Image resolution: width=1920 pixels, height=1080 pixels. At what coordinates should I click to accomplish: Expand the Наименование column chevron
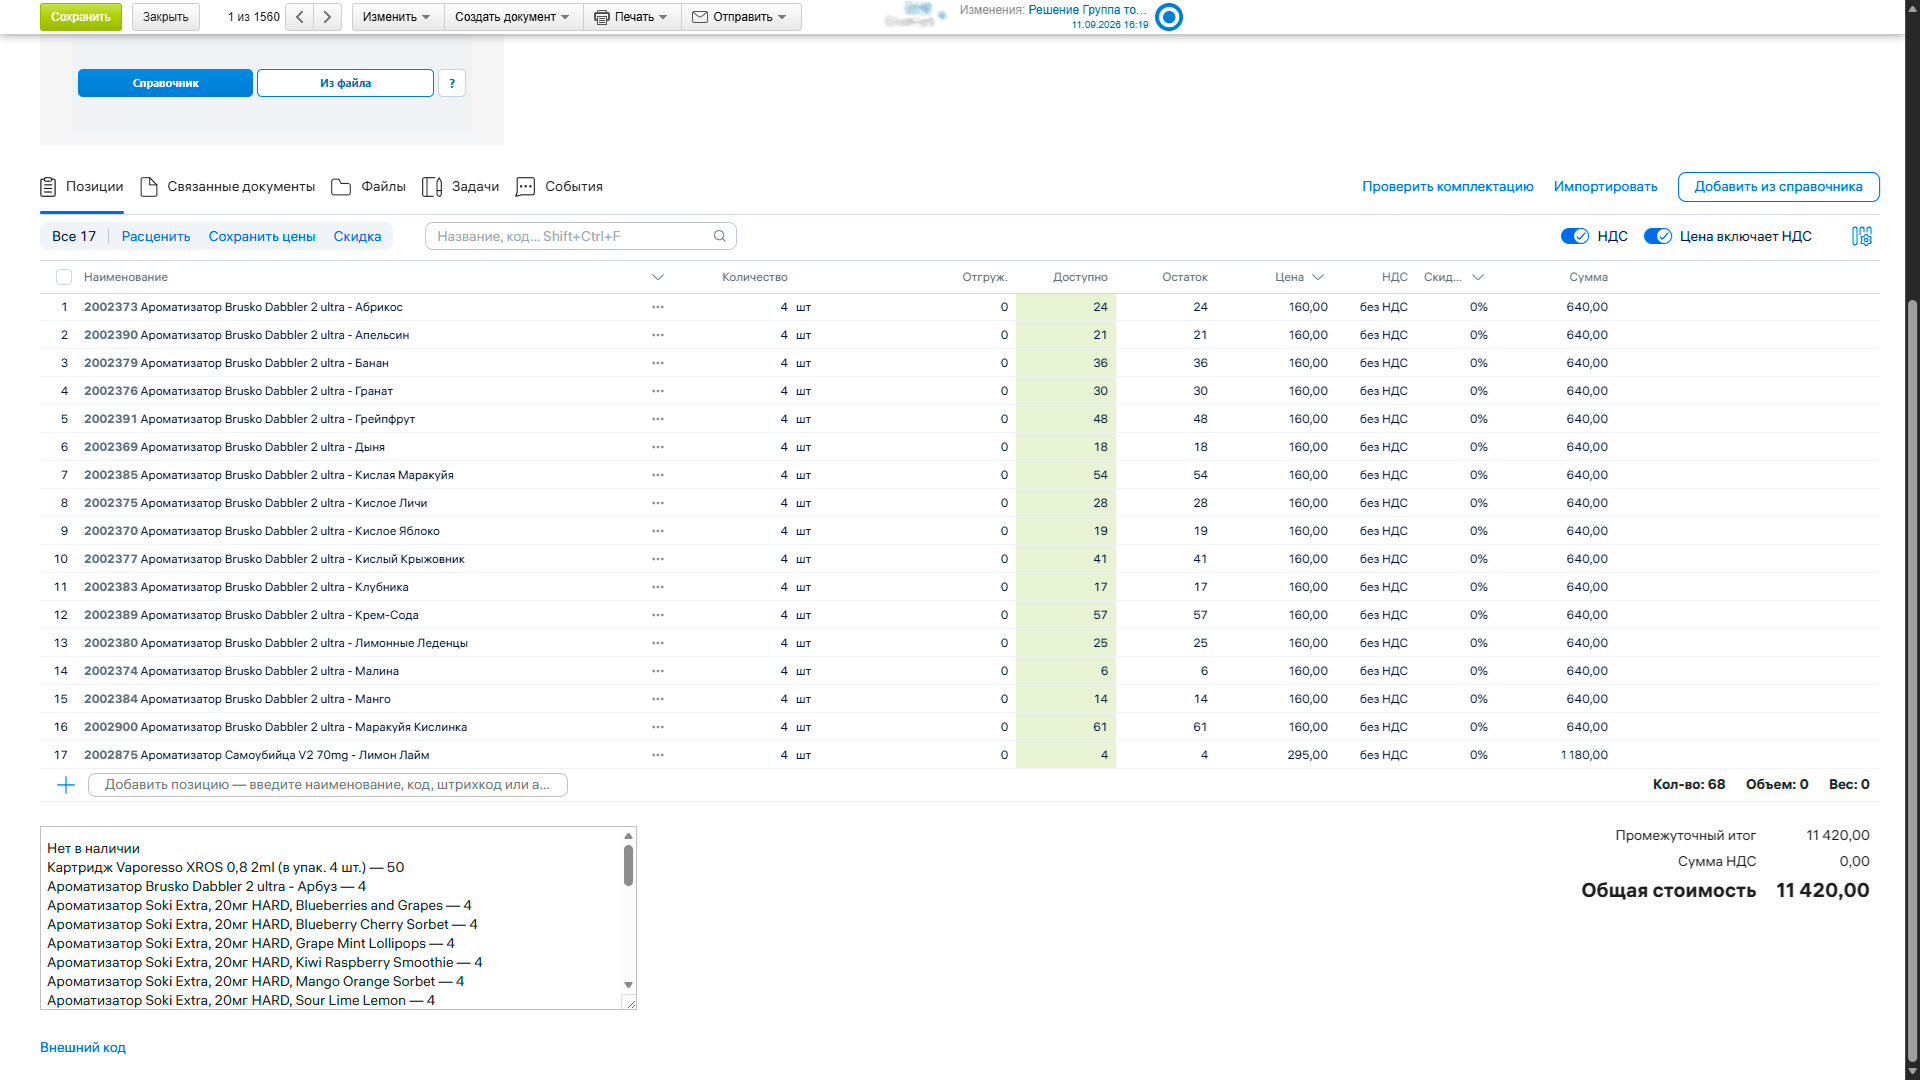pos(658,277)
